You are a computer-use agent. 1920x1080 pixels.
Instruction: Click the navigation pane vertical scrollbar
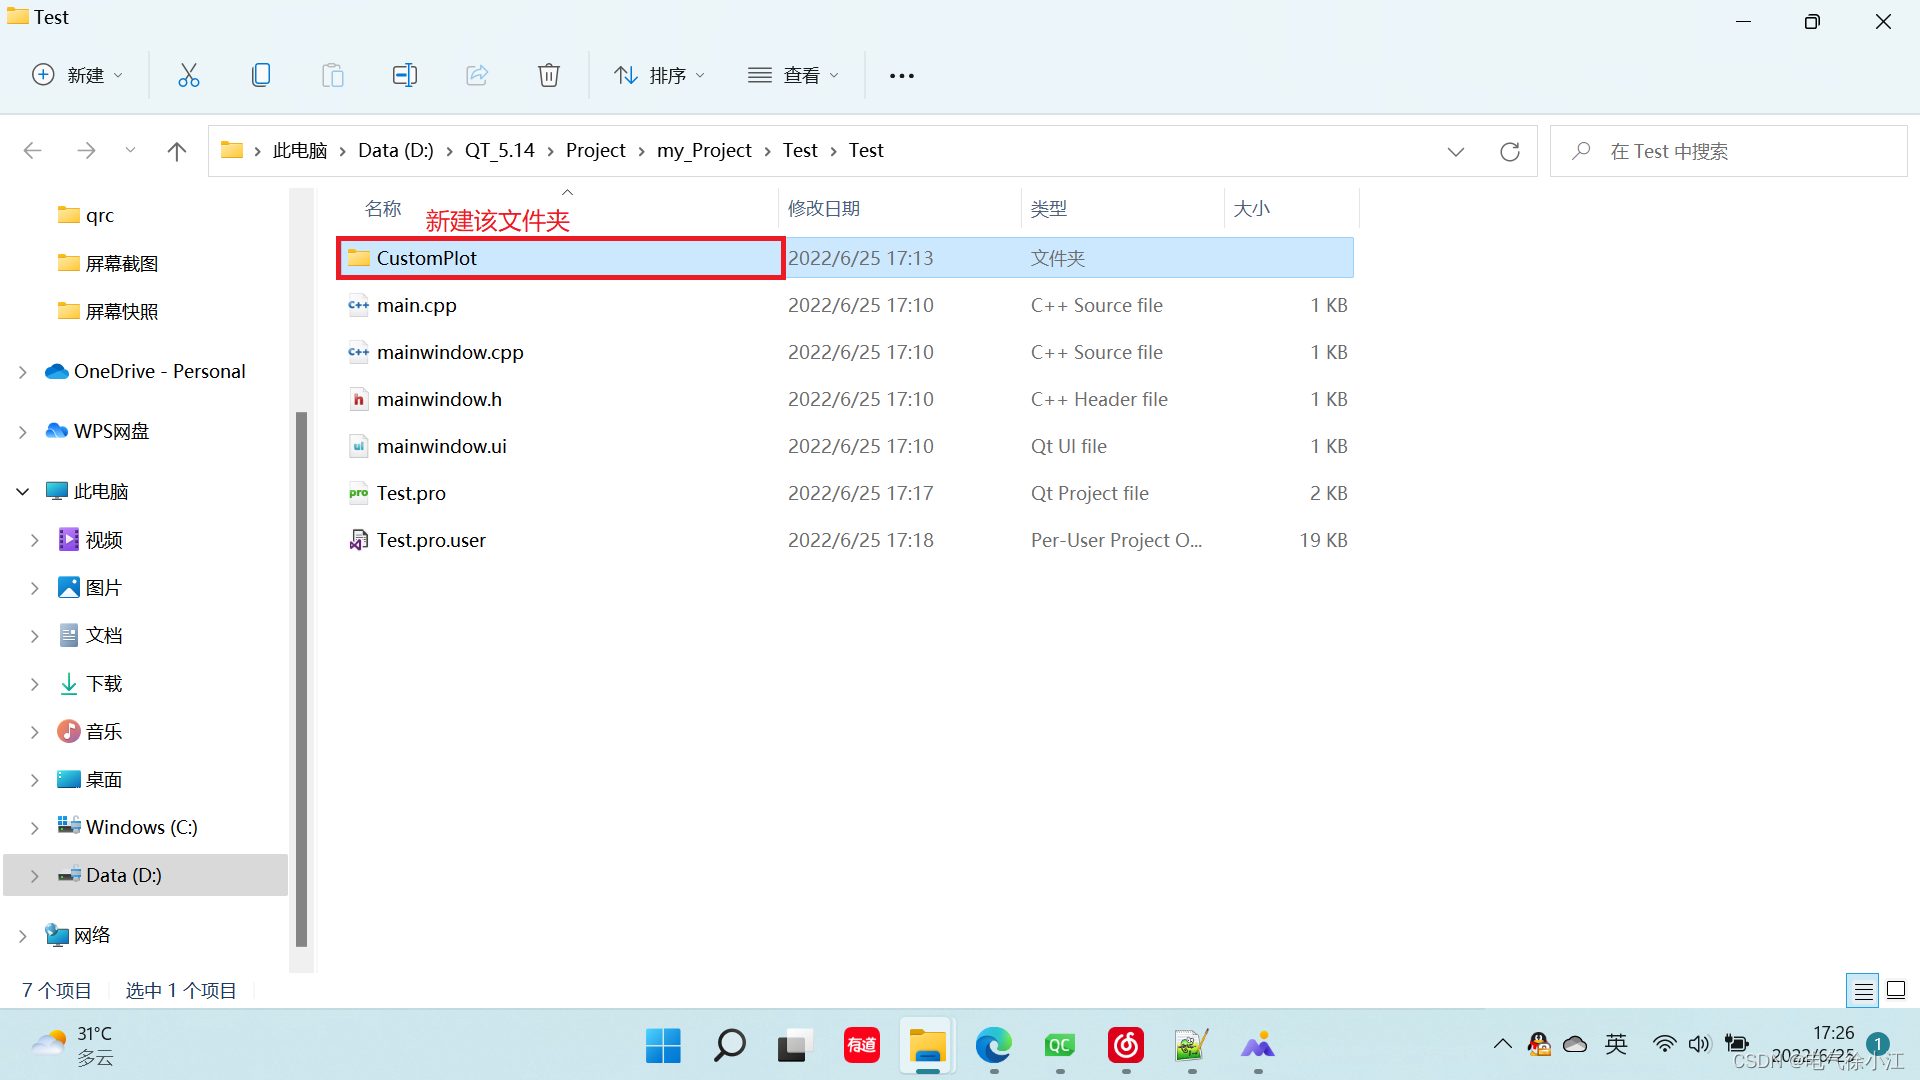(301, 680)
